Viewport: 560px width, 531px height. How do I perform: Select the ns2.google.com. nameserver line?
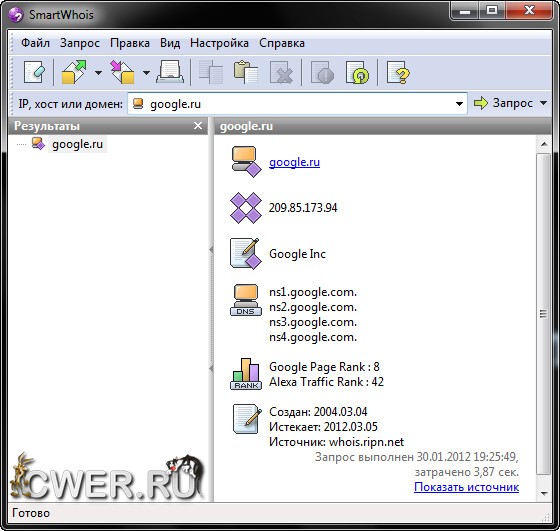[x=313, y=307]
